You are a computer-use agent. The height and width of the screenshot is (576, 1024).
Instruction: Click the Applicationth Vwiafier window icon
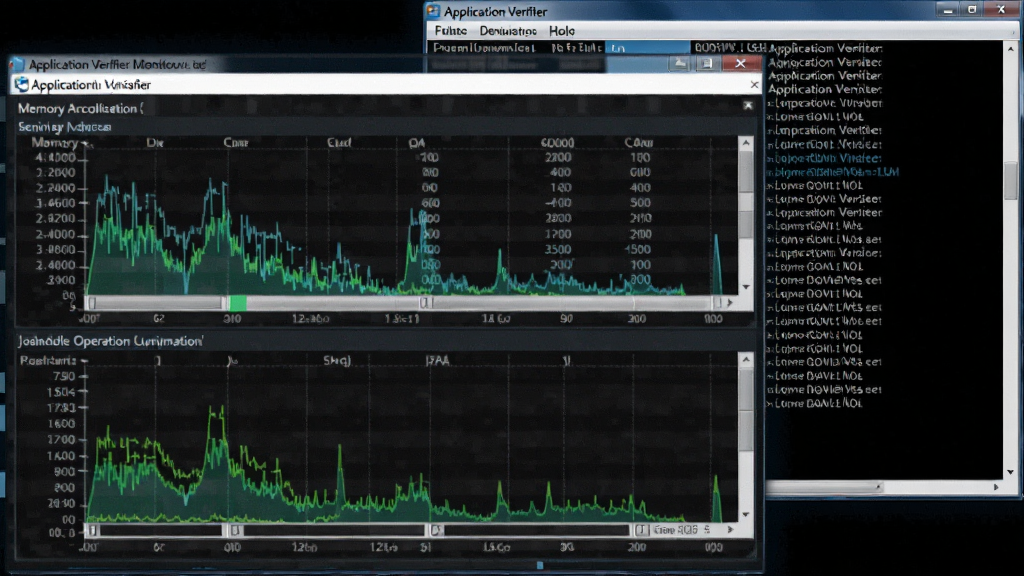tap(22, 84)
